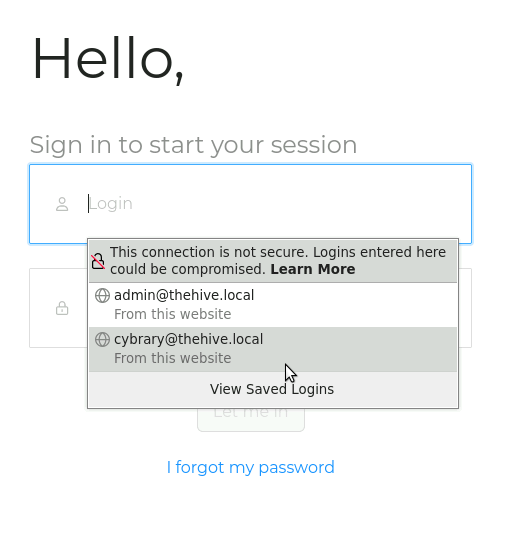Open the Learn More link in the warning
The image size is (528, 541).
pyautogui.click(x=313, y=269)
